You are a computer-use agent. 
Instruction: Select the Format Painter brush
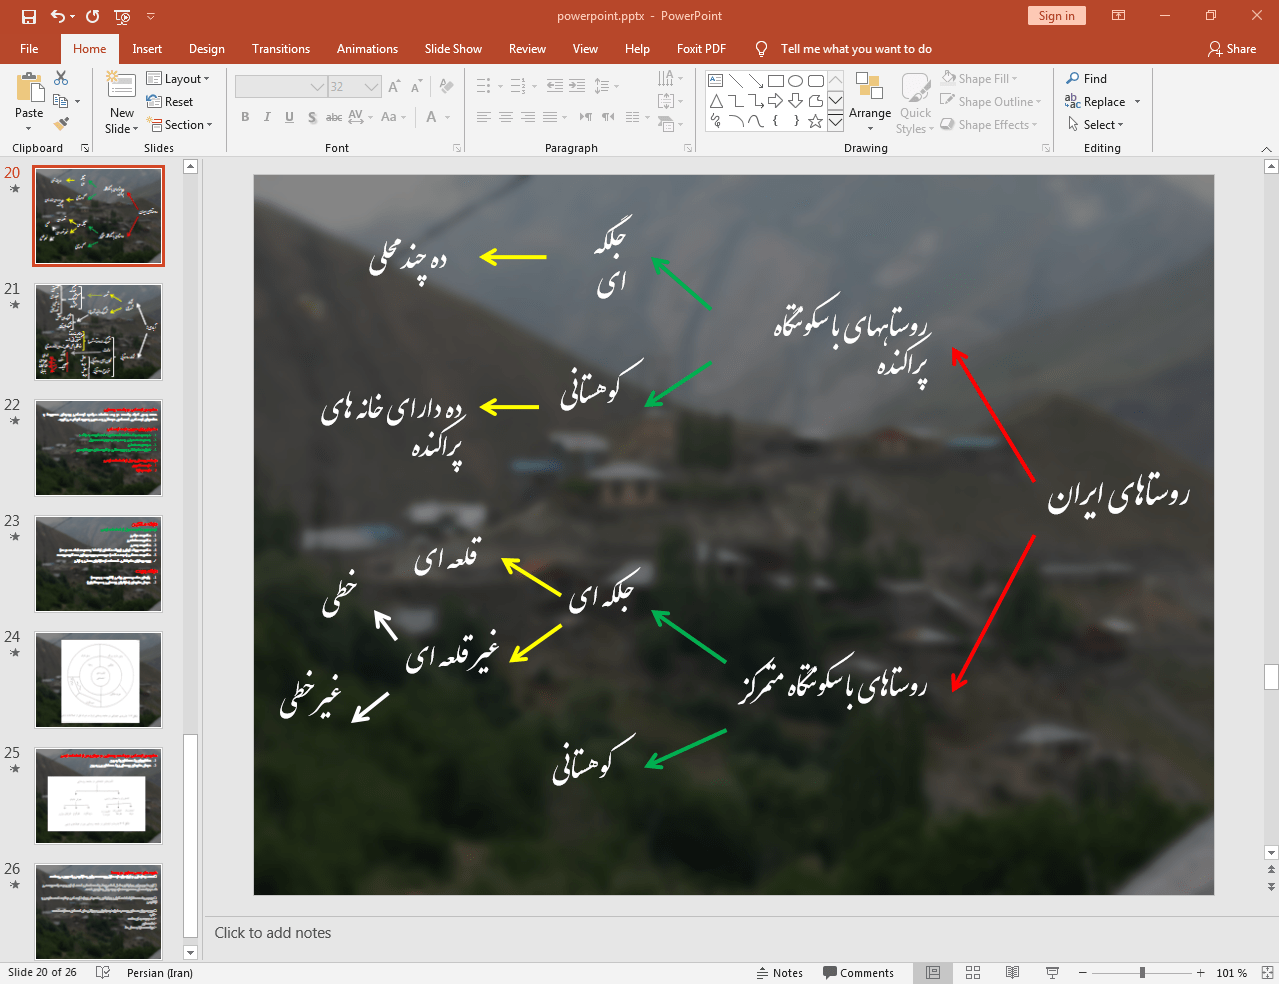61,124
